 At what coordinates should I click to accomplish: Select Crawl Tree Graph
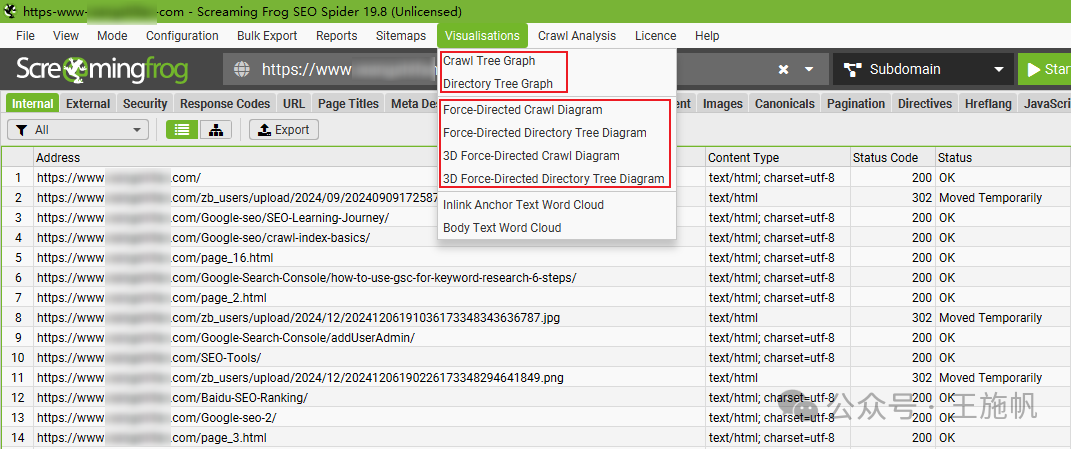click(x=489, y=61)
